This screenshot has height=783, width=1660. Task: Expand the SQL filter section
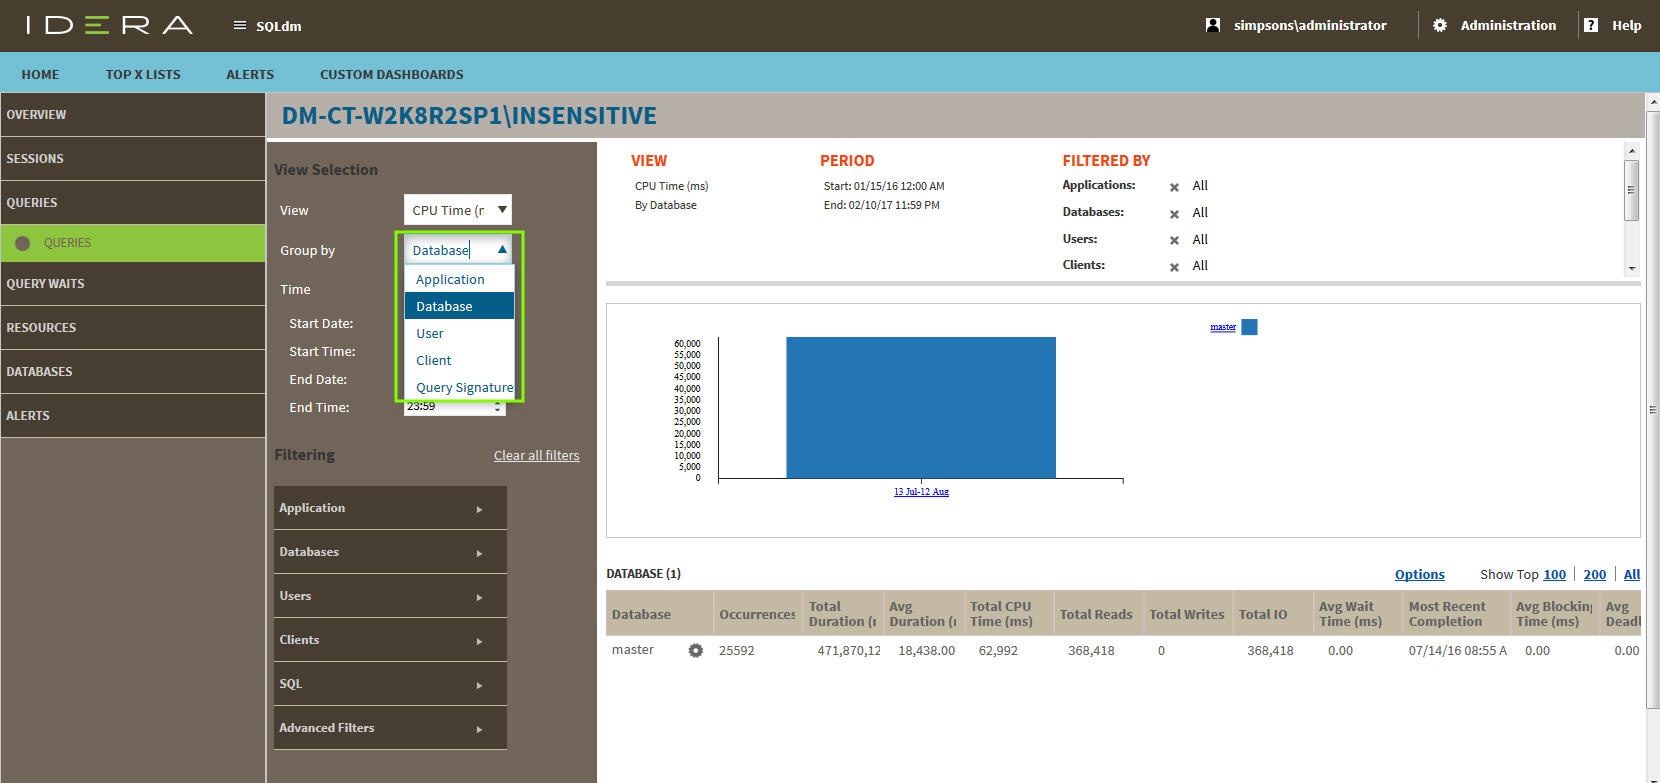click(390, 684)
